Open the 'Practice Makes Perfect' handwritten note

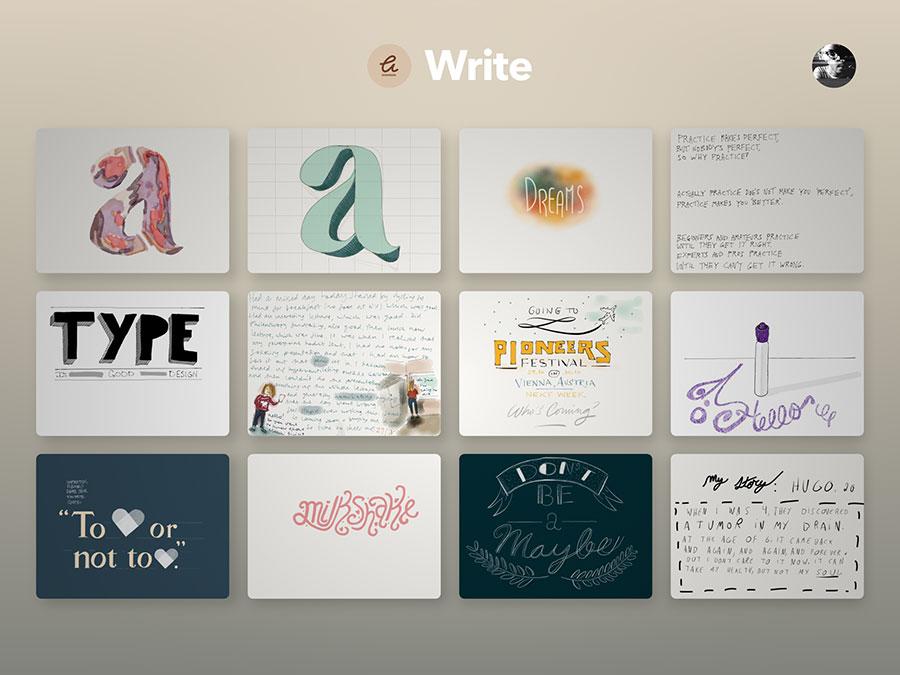[768, 199]
